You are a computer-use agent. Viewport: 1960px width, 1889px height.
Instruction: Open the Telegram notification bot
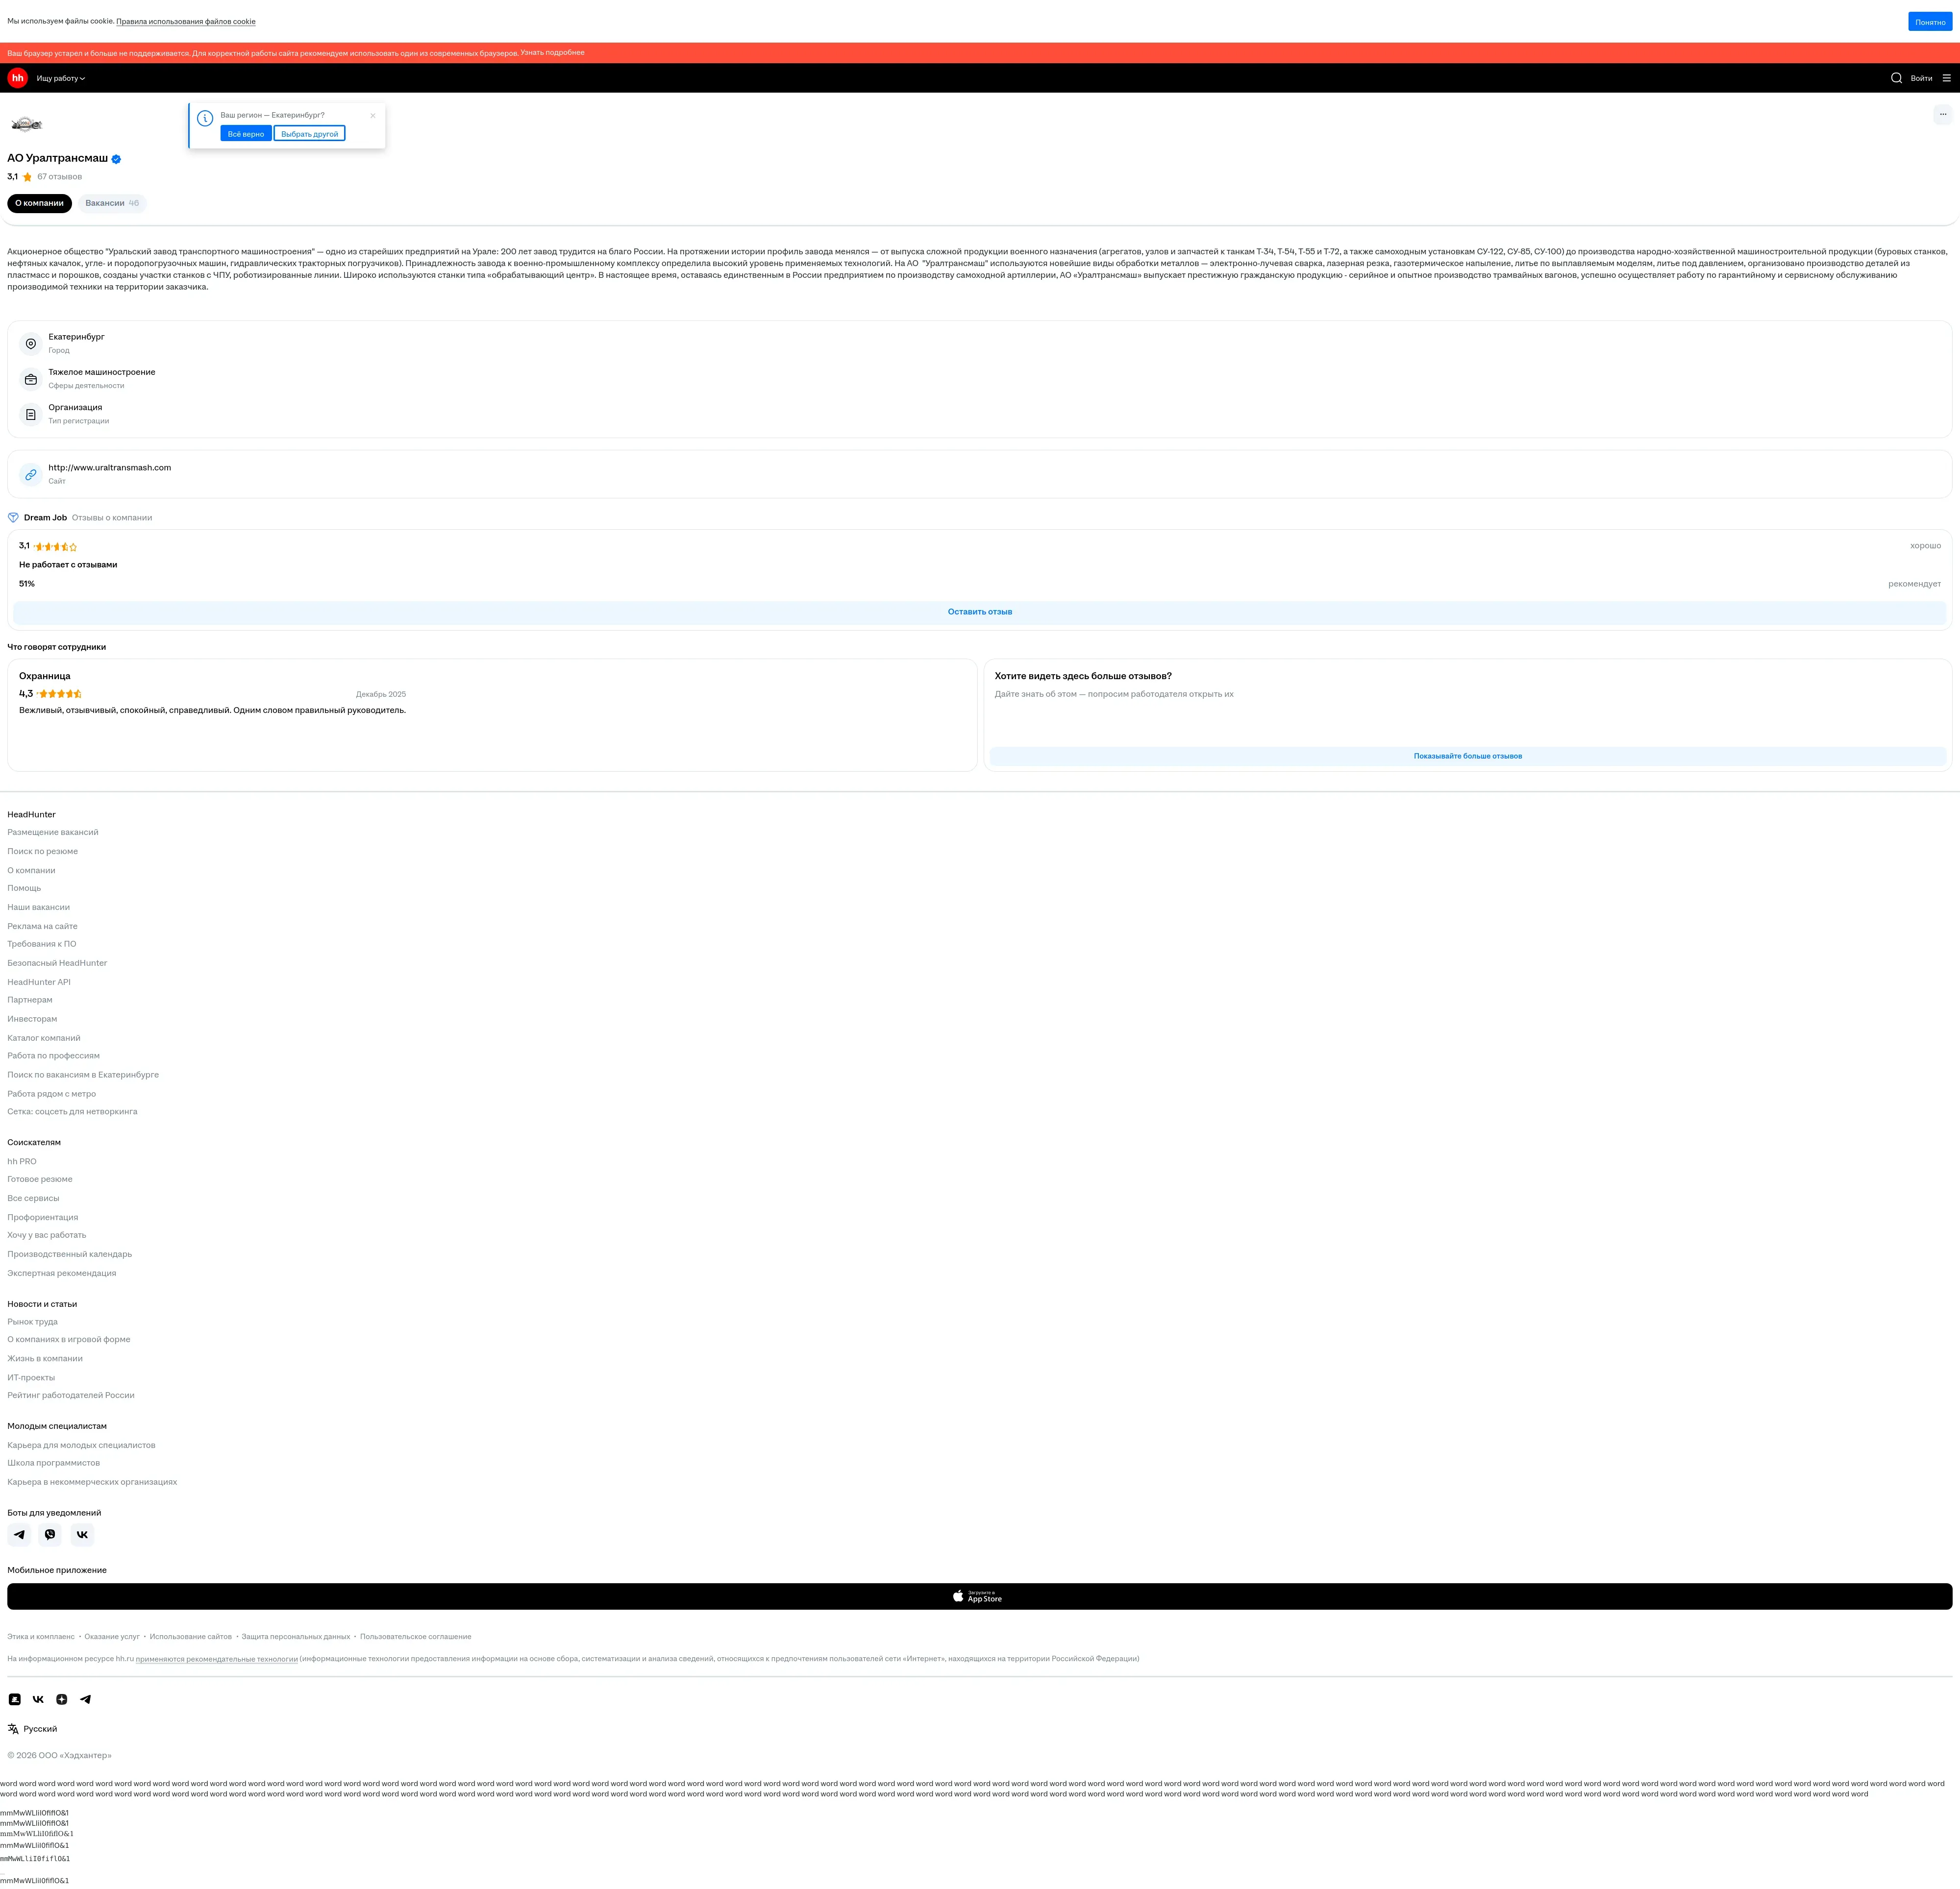19,1534
